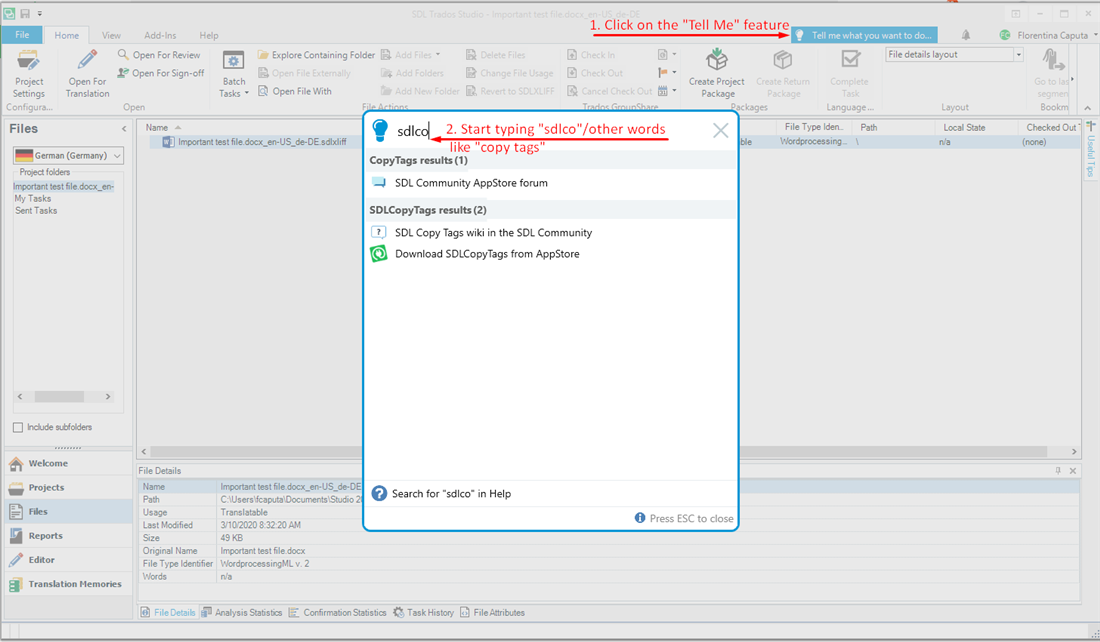Open the Help ribbon tab
Image resolution: width=1100 pixels, height=642 pixels.
point(208,35)
